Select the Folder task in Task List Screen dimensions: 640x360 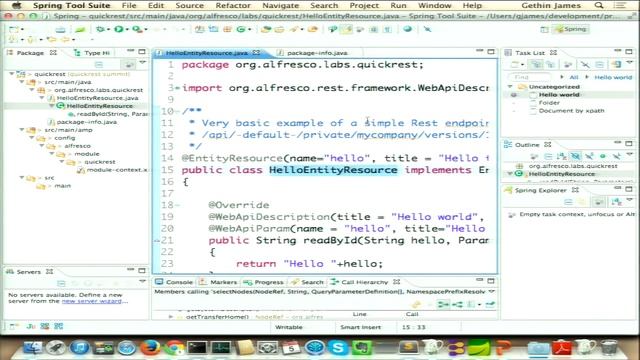[549, 102]
